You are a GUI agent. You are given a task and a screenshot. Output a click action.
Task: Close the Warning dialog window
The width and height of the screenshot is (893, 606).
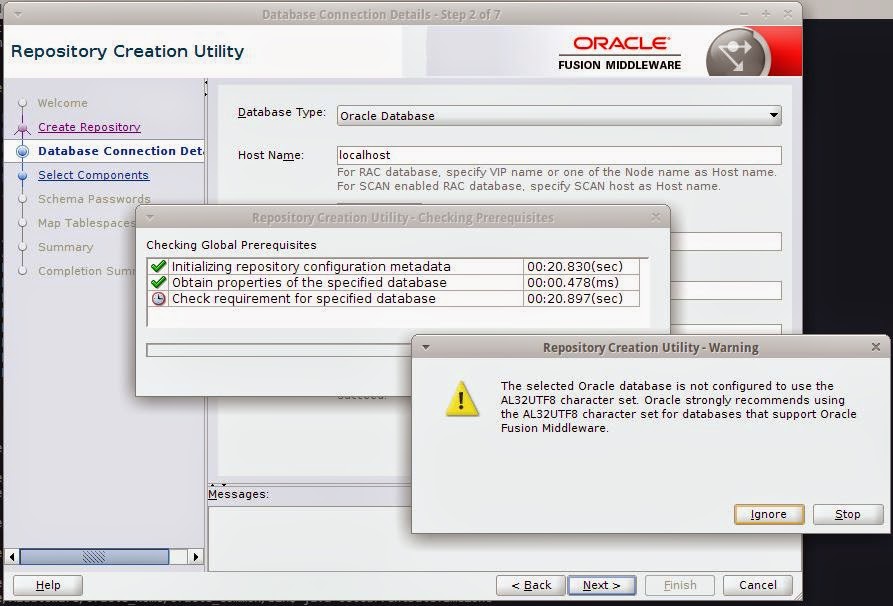(876, 347)
